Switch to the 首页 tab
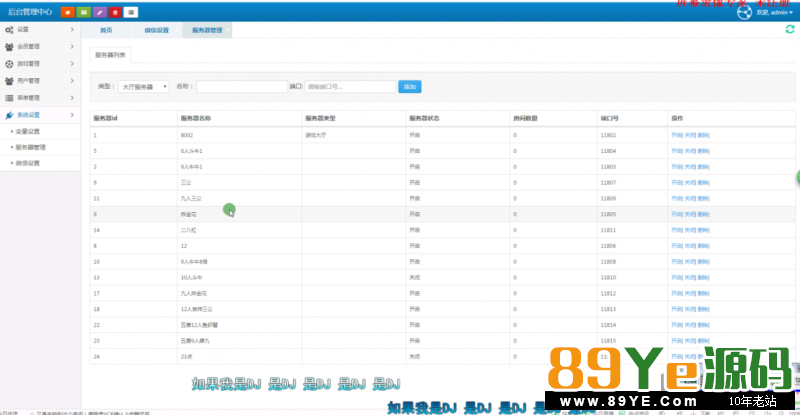Image resolution: width=800 pixels, height=415 pixels. (106, 31)
